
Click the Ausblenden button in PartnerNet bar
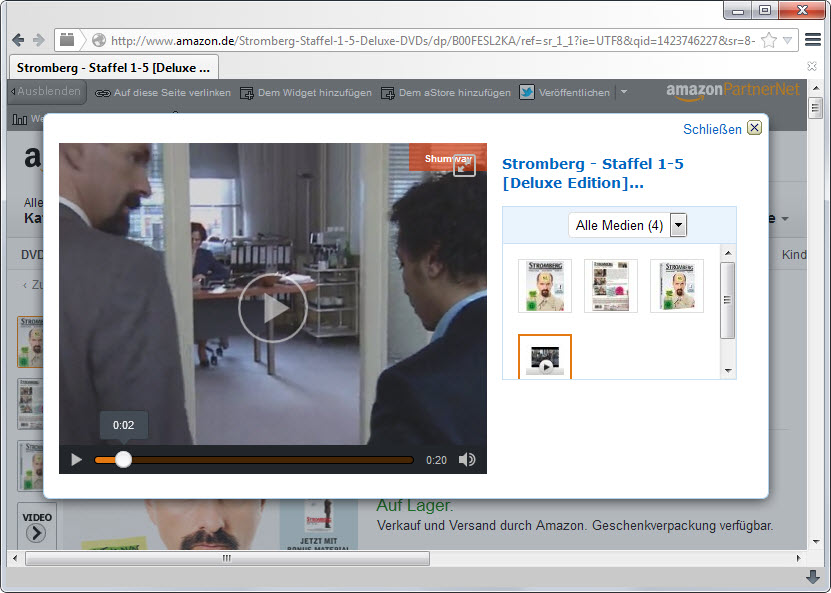pyautogui.click(x=46, y=91)
